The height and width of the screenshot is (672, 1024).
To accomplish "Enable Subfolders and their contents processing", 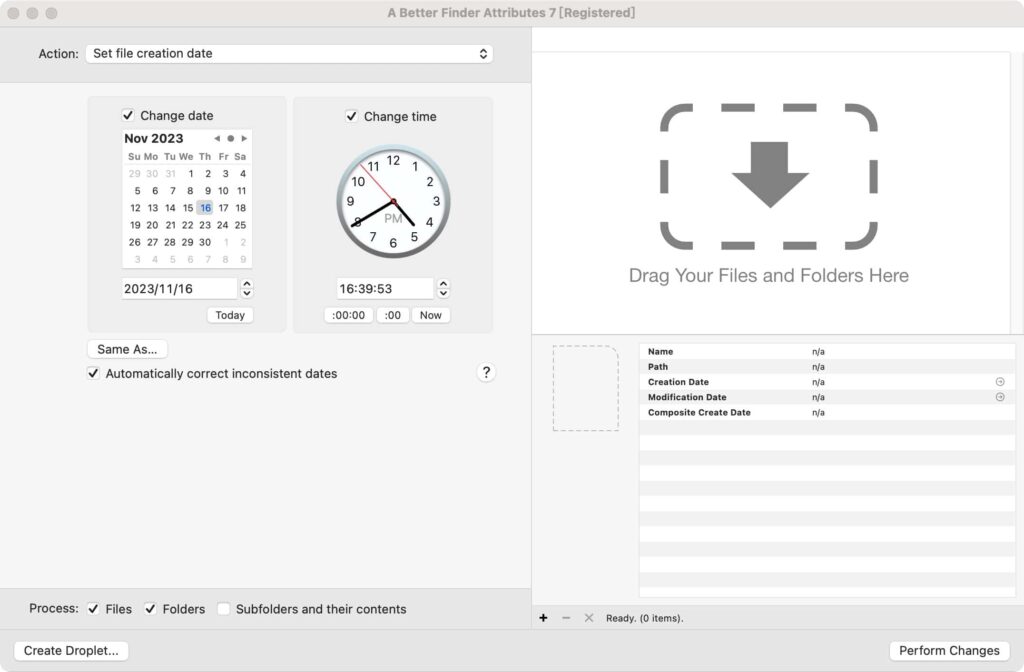I will [x=223, y=608].
